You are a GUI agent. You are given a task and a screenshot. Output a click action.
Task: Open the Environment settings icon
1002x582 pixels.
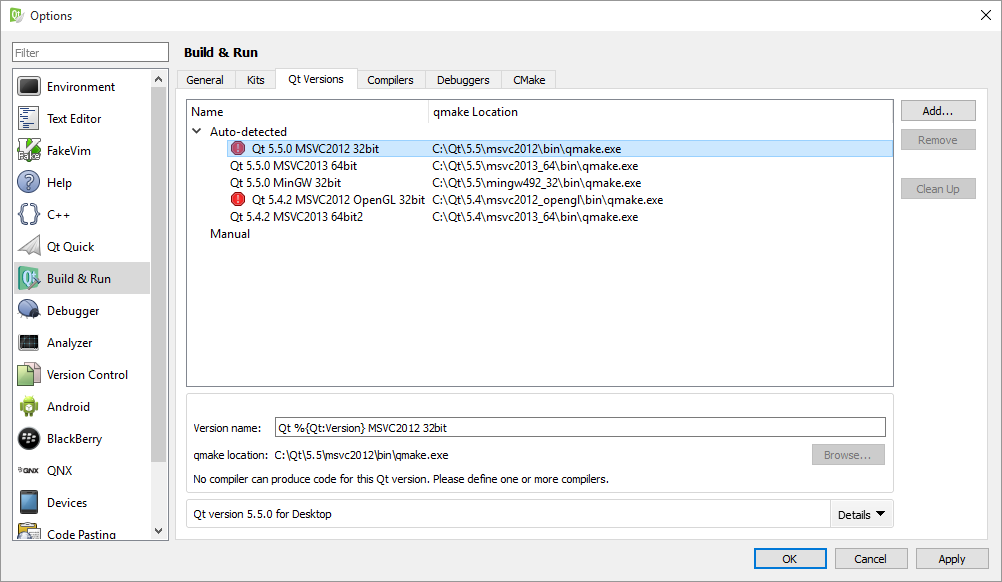(x=29, y=86)
